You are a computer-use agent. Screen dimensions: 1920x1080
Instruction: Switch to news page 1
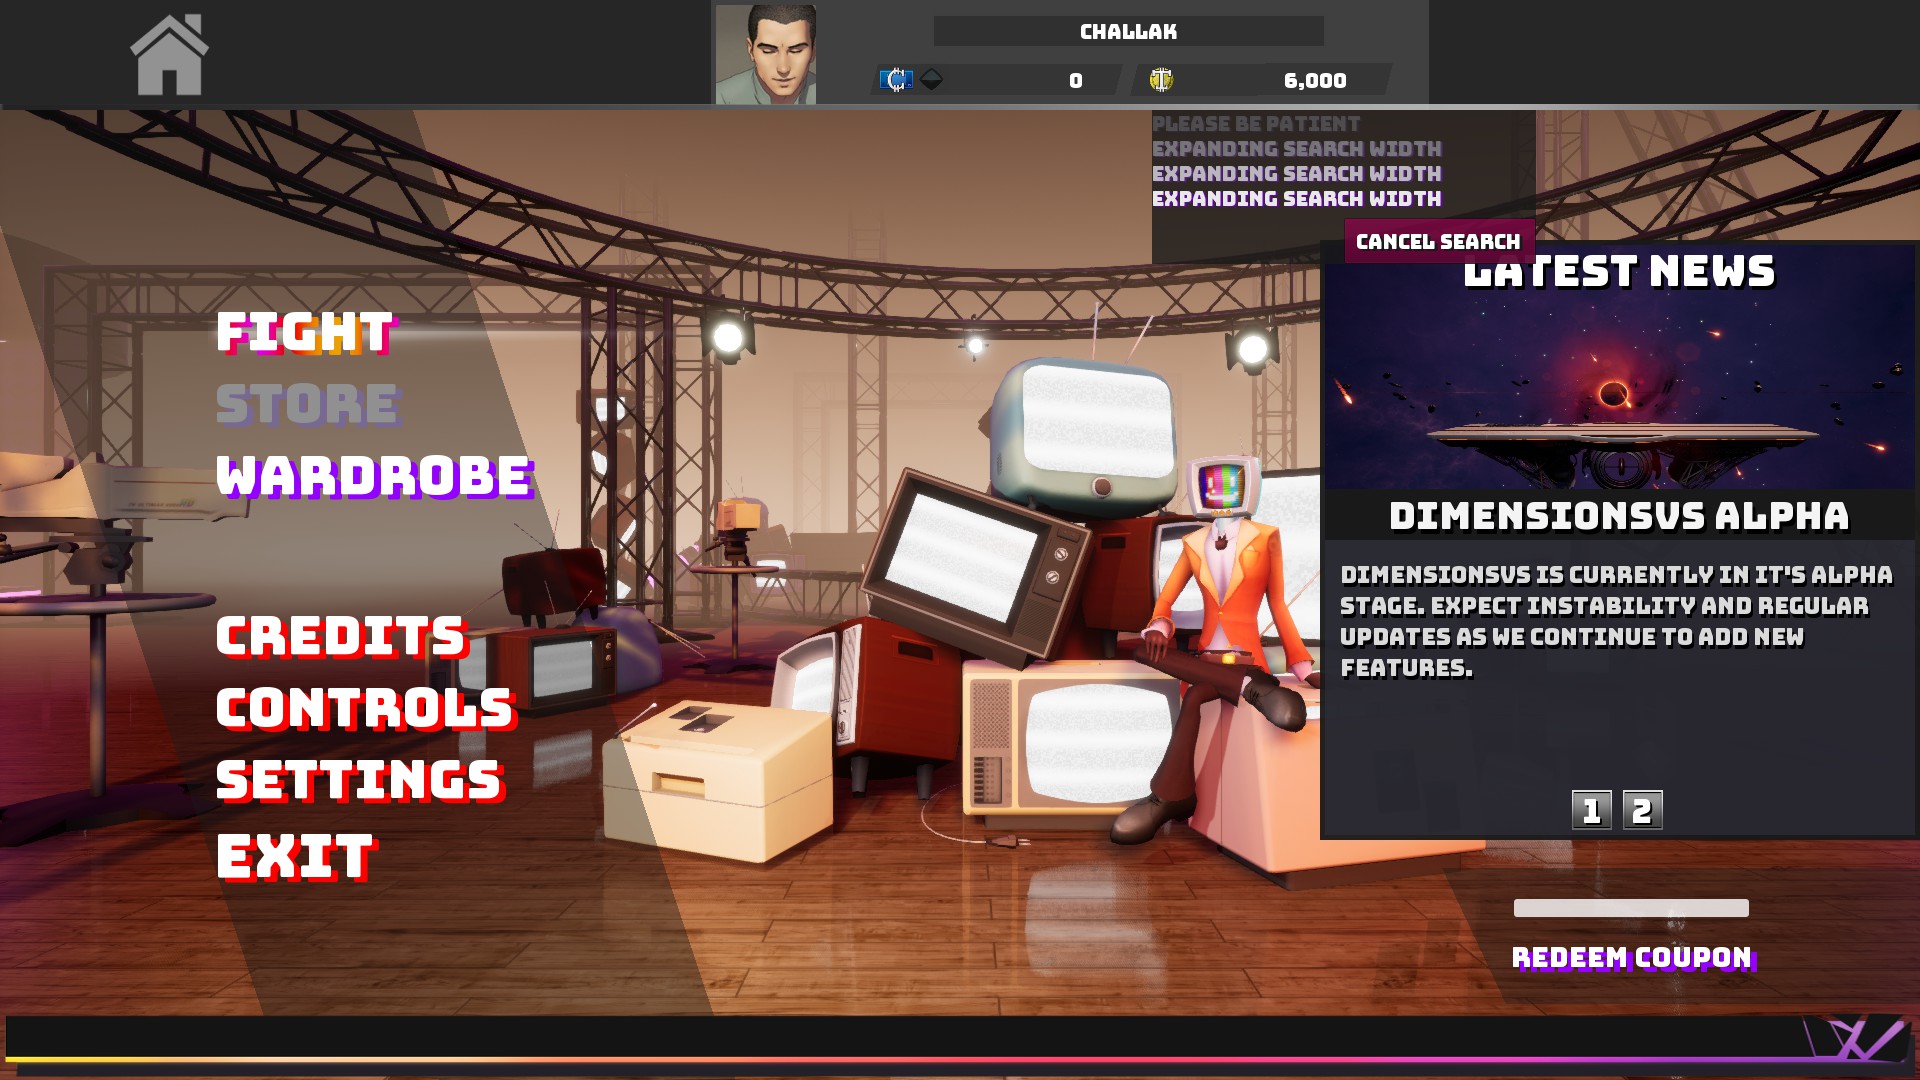coord(1591,810)
